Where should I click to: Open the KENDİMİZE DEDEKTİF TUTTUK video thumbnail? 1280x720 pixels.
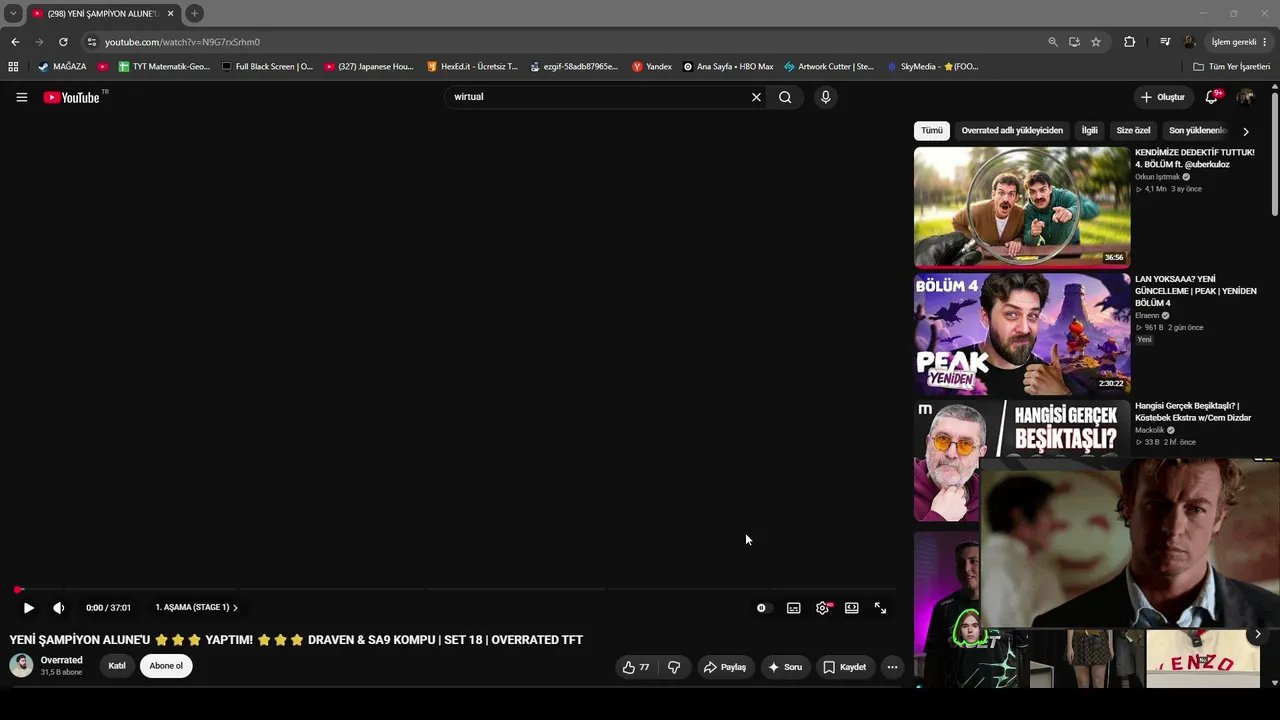1022,207
